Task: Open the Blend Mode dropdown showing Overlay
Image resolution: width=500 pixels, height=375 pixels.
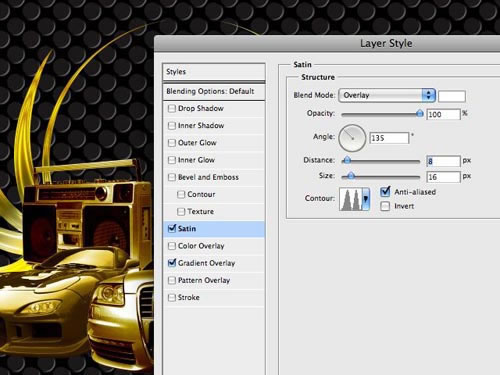Action: click(387, 95)
